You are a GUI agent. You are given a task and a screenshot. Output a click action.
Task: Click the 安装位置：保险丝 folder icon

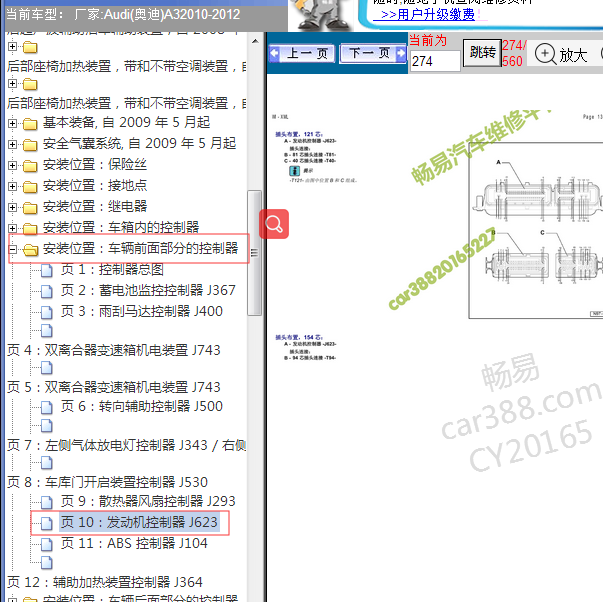coord(30,166)
